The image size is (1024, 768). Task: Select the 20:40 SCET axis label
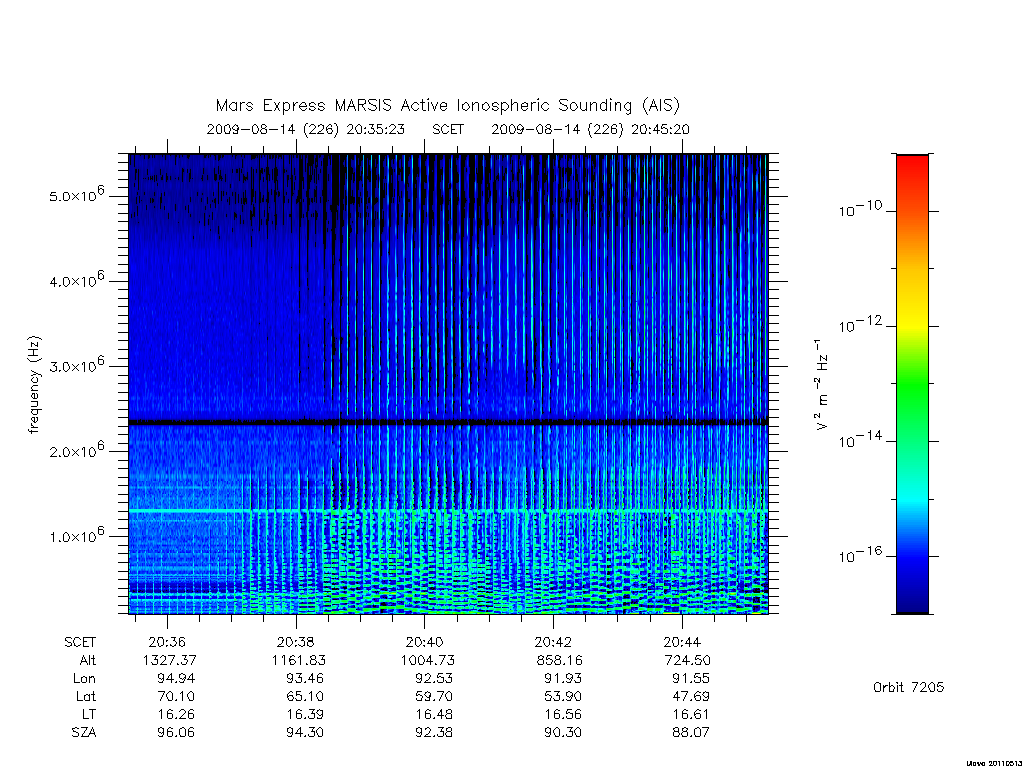[x=424, y=642]
